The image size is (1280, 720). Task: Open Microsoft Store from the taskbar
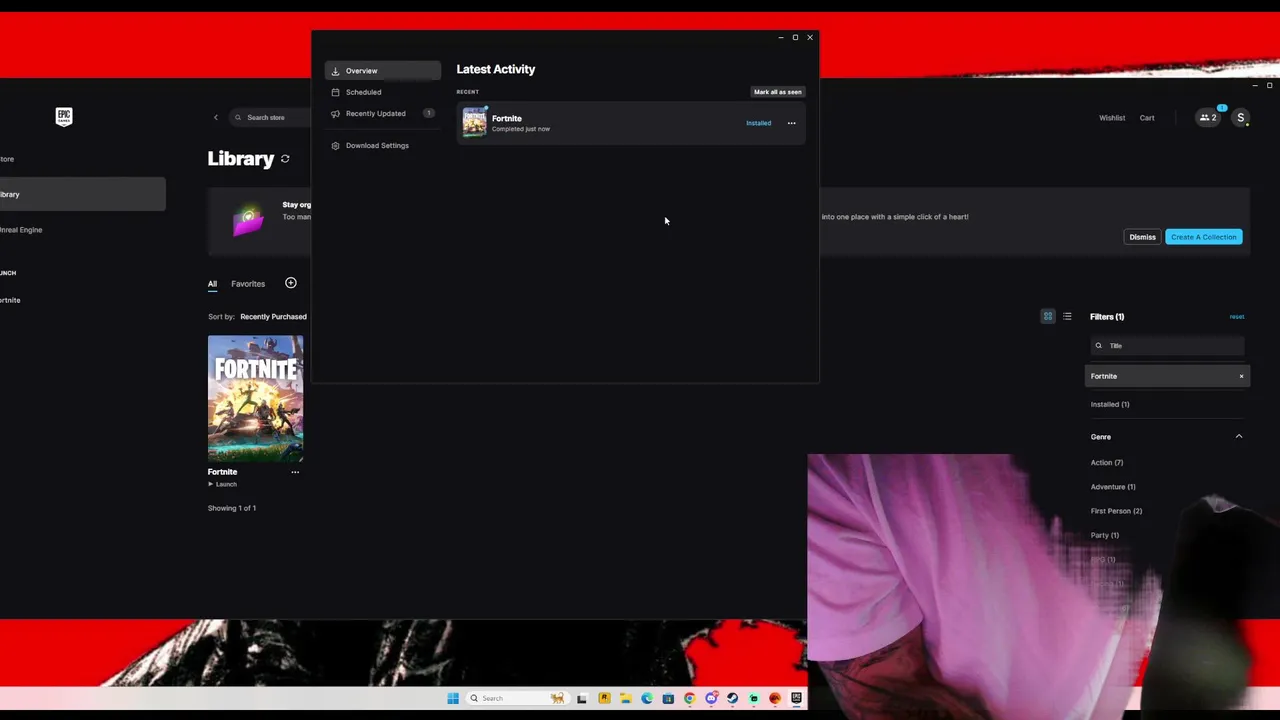[668, 698]
